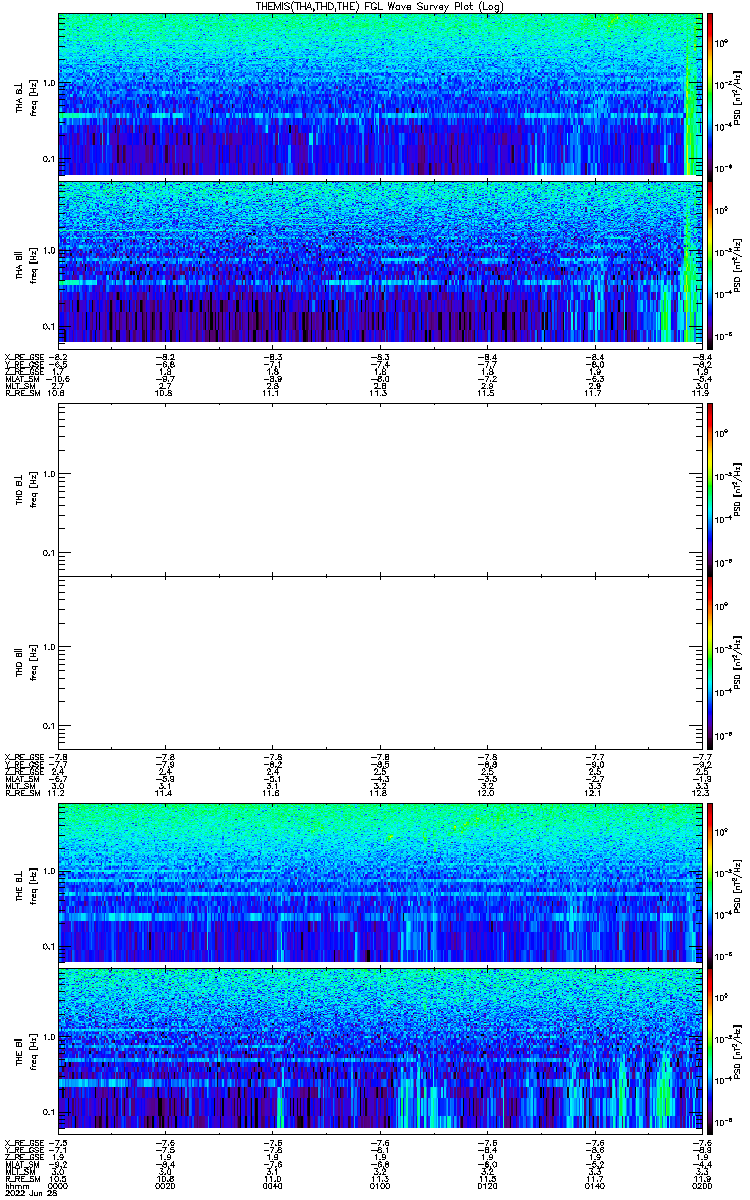Screen dimensions: 750x1200
Task: Click the THA B-perpendicular freq [Hz] axis label
Action: pos(33,96)
